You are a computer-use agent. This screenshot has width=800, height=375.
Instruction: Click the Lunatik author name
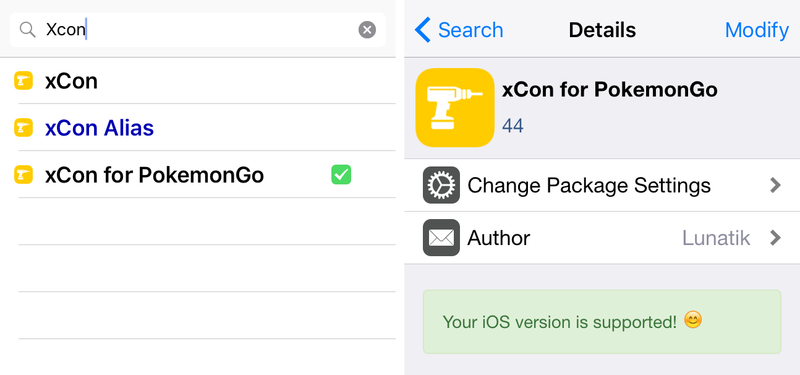pos(716,238)
